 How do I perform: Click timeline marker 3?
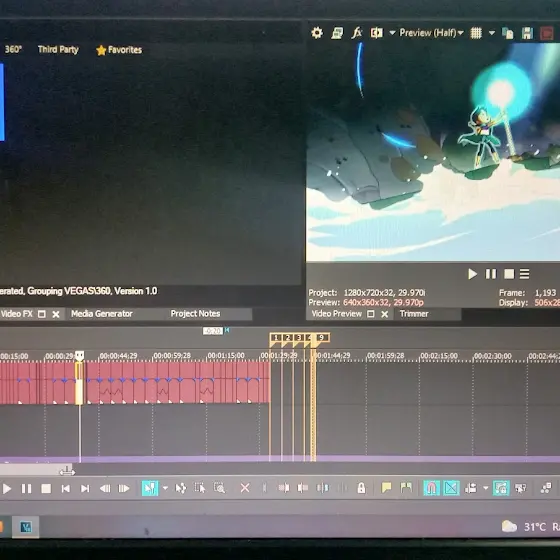pos(299,338)
